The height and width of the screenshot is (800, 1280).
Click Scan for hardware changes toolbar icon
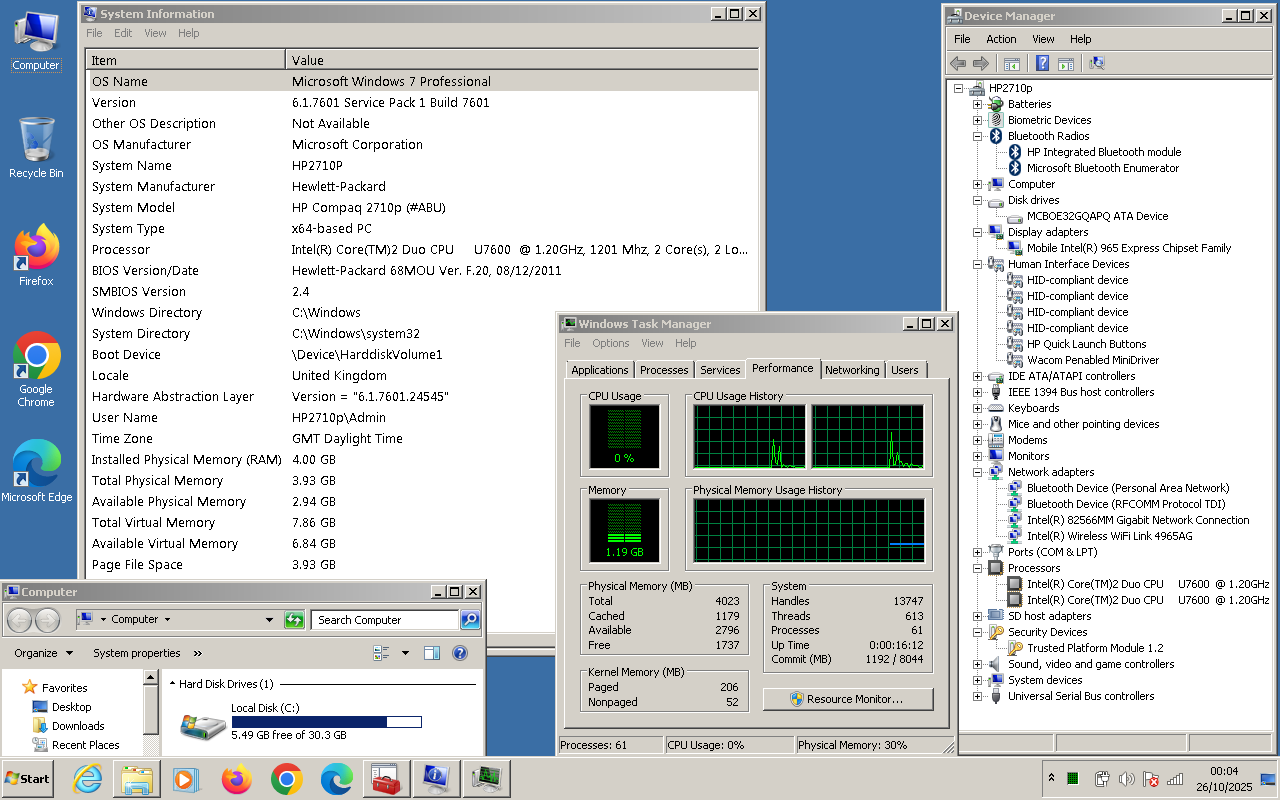[1097, 64]
